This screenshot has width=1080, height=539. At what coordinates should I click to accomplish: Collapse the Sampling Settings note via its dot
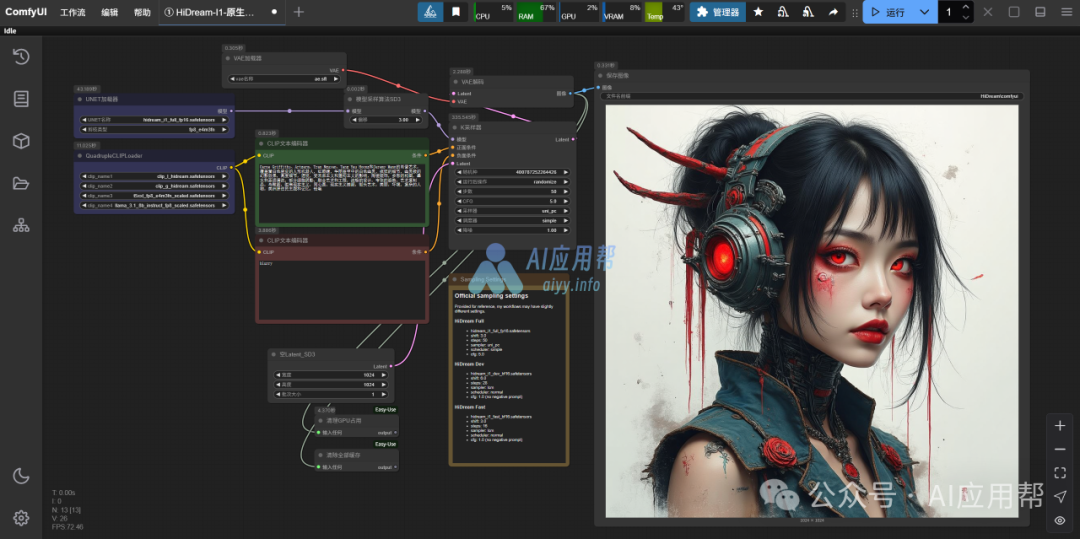coord(455,279)
